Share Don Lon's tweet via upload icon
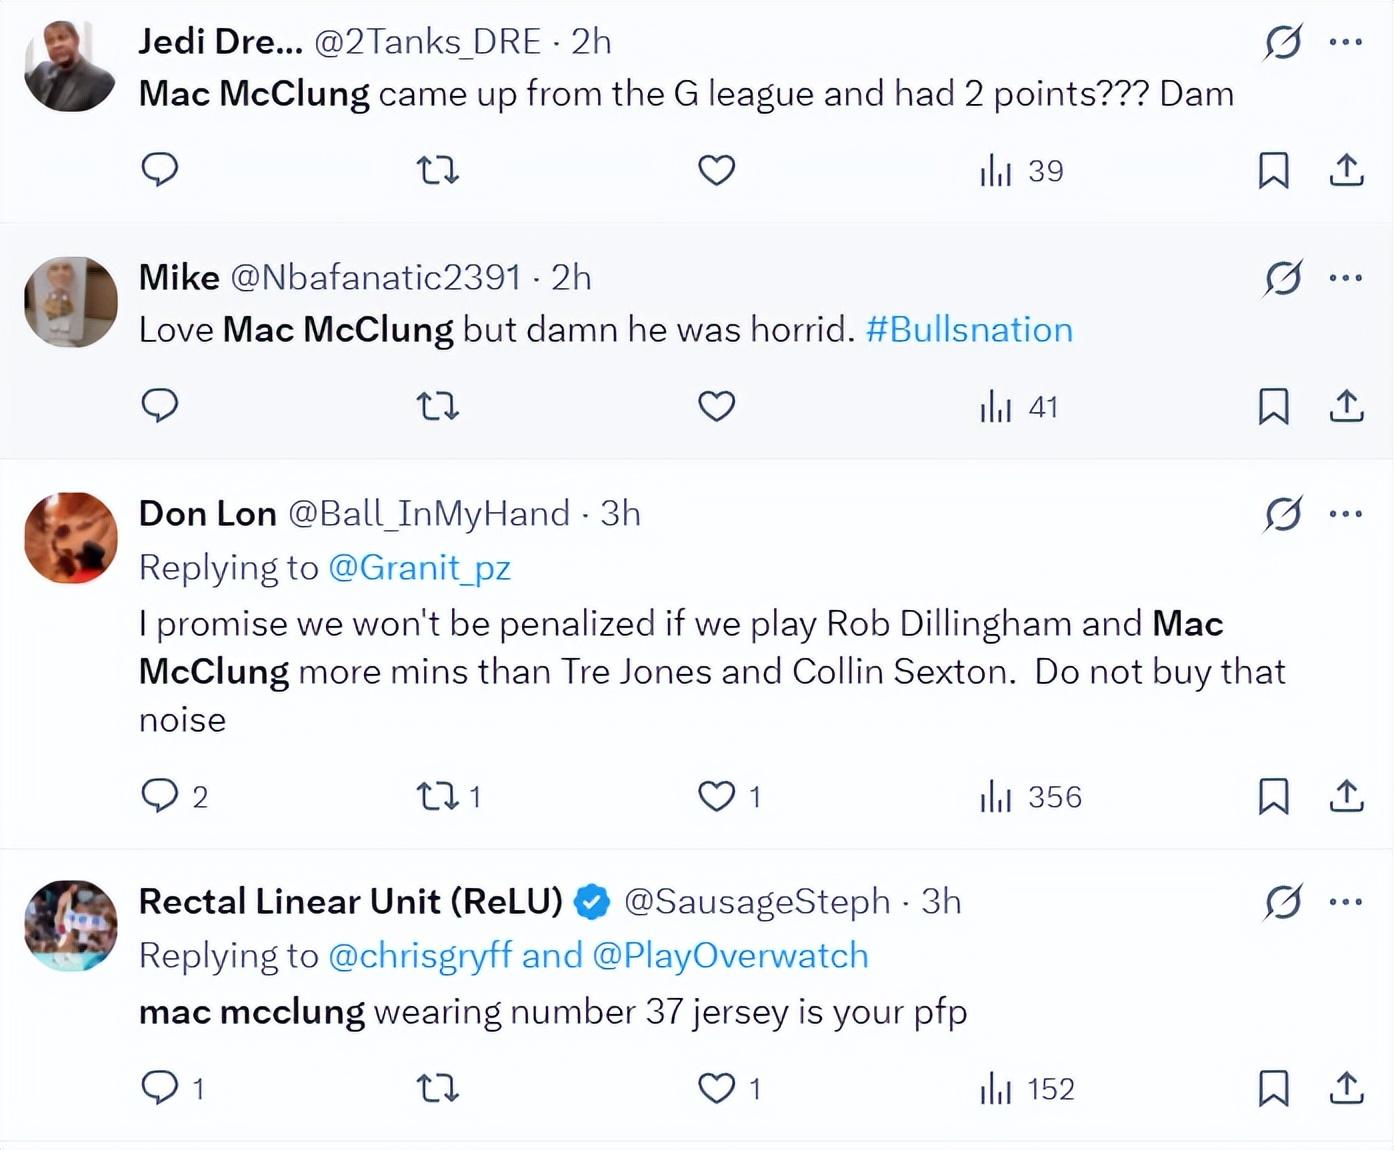 1347,796
